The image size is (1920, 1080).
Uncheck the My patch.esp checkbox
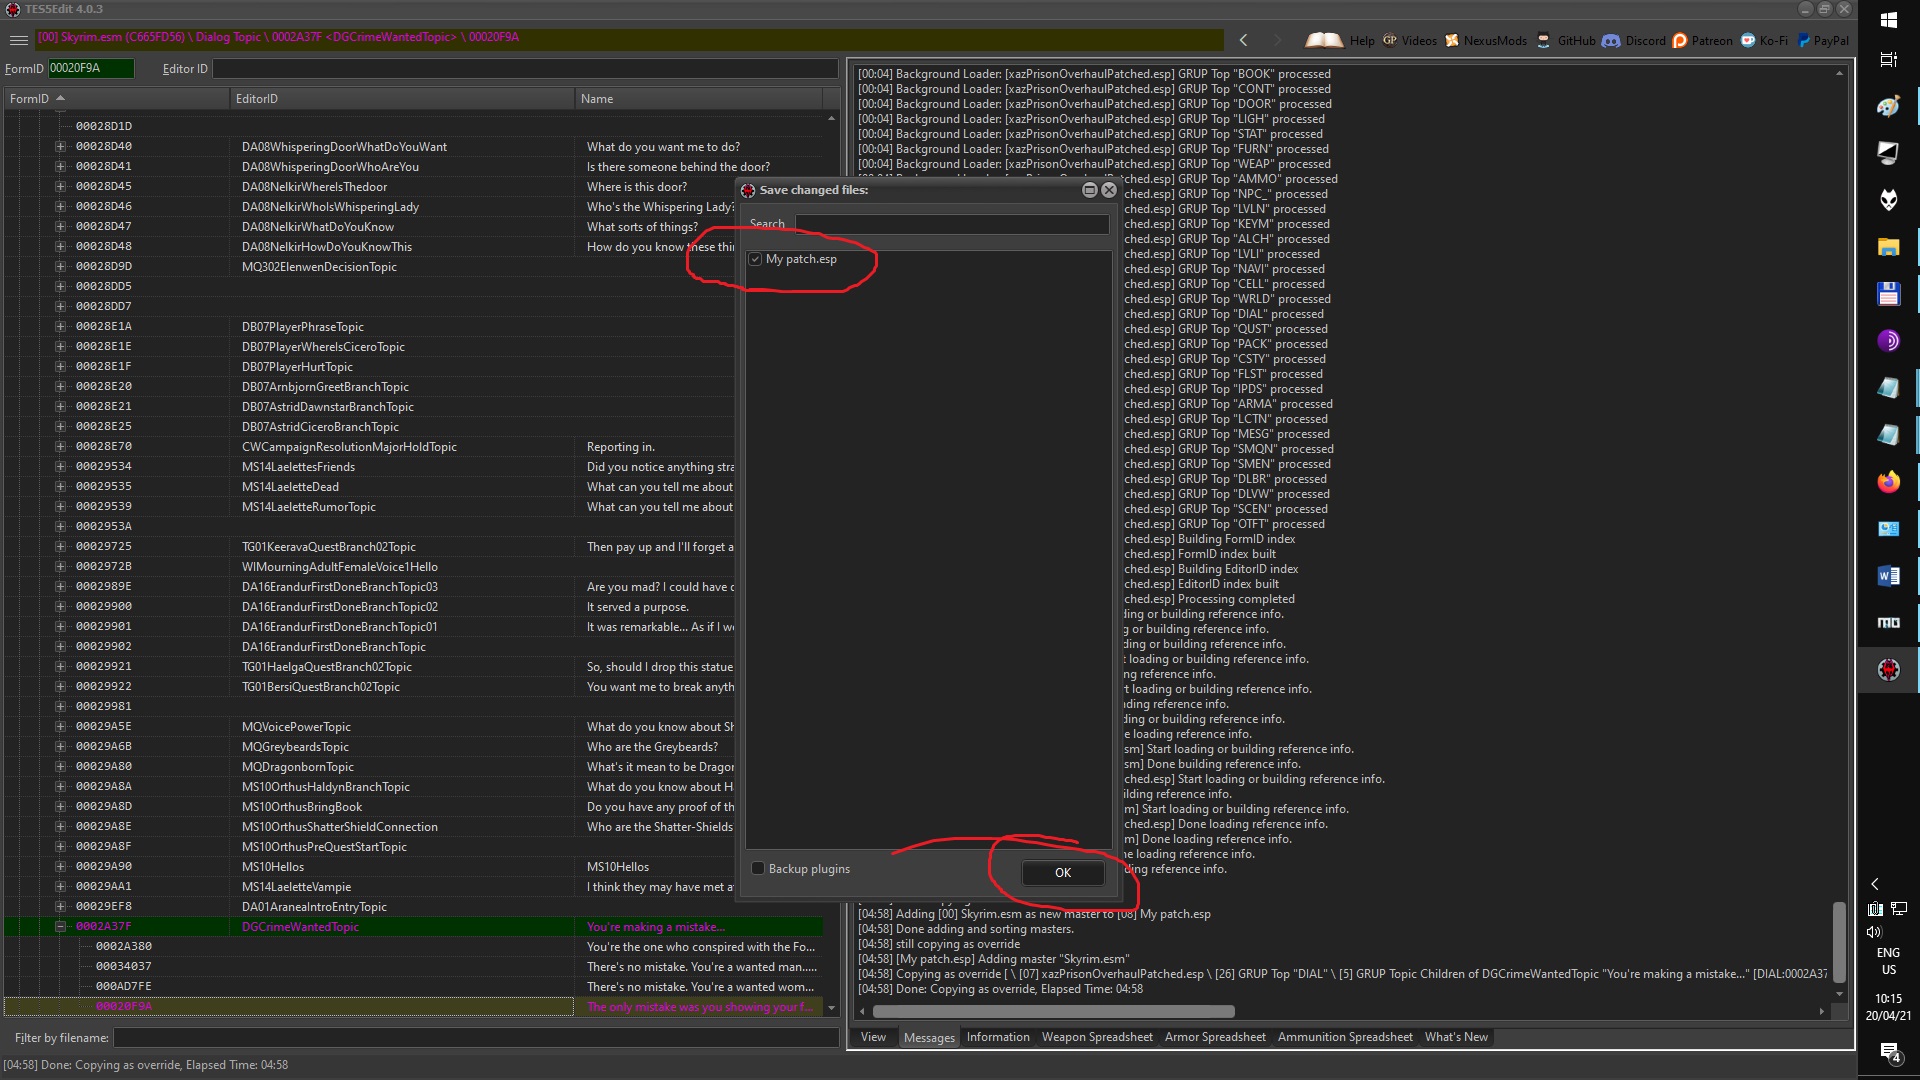pyautogui.click(x=756, y=259)
